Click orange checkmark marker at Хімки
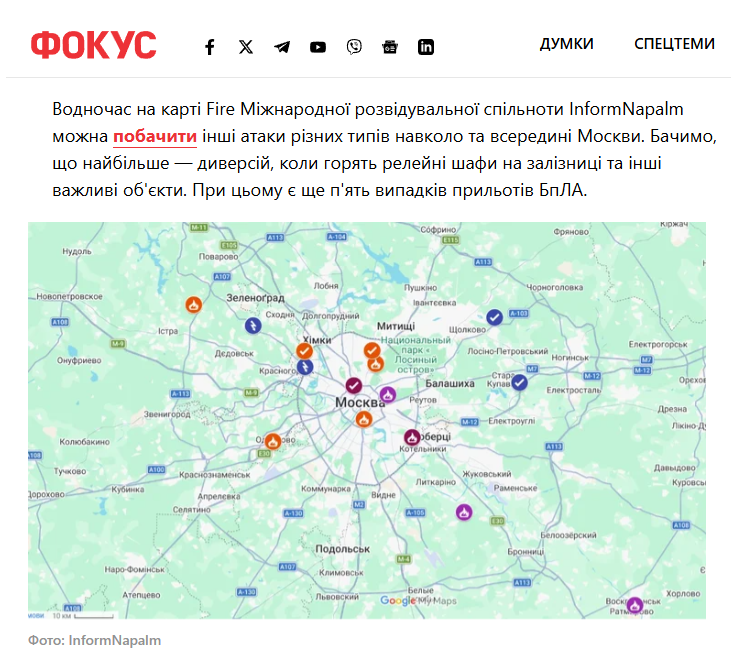Image resolution: width=731 pixels, height=648 pixels. pyautogui.click(x=304, y=351)
